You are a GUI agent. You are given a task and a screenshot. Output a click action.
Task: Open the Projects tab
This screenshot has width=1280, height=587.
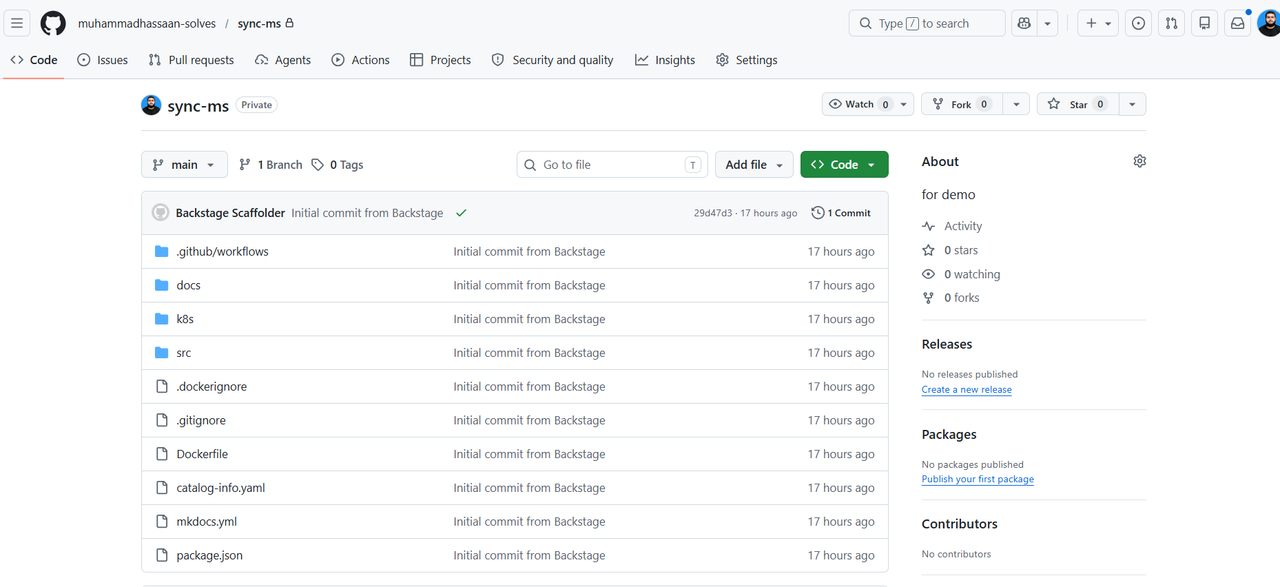coord(441,60)
